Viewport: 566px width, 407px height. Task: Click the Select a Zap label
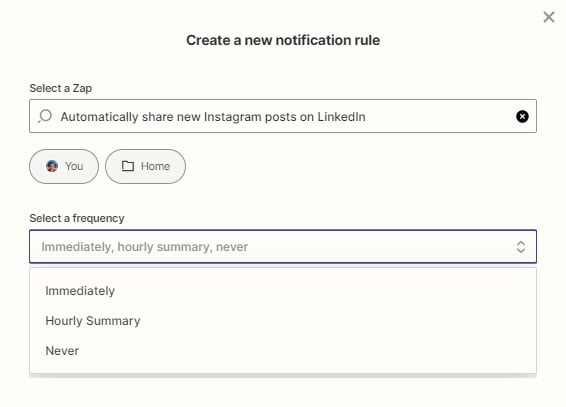click(x=61, y=88)
